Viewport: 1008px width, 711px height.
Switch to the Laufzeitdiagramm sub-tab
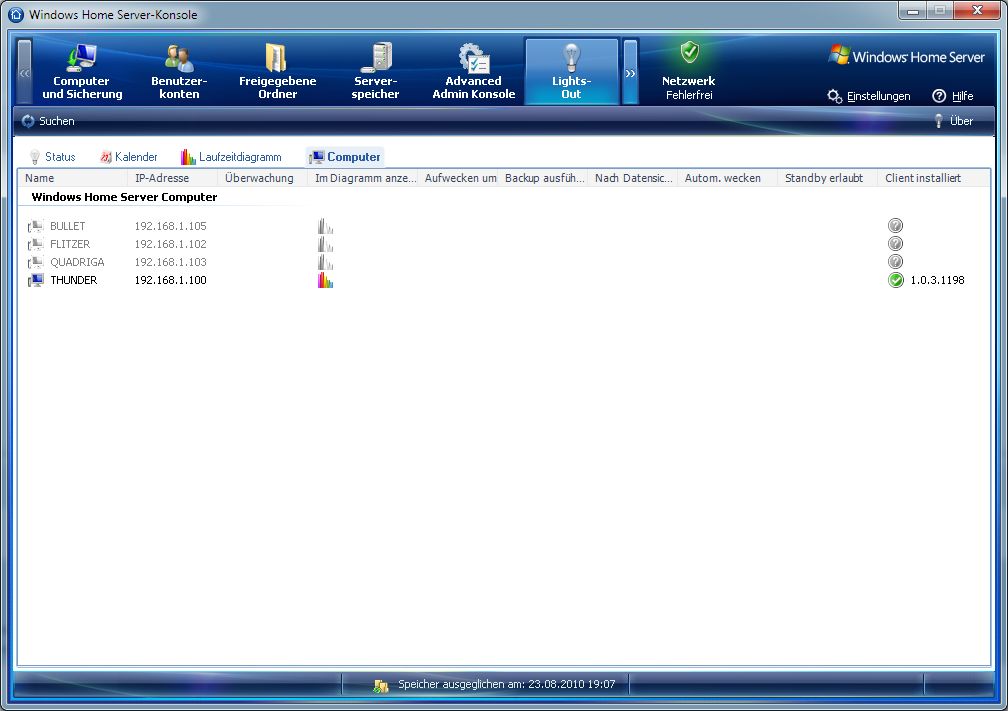(231, 157)
